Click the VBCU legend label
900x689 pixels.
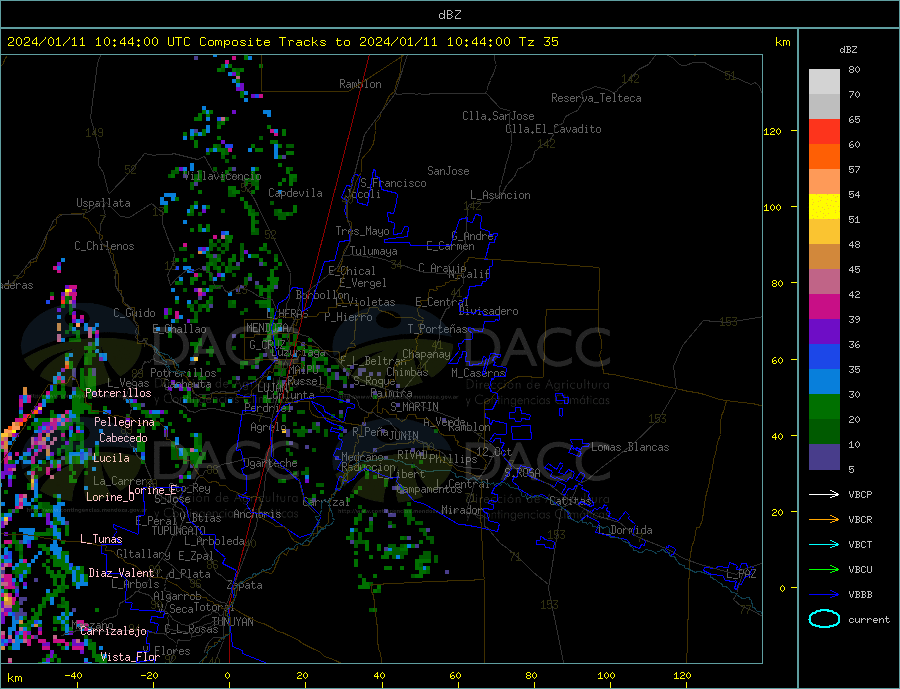[x=860, y=570]
